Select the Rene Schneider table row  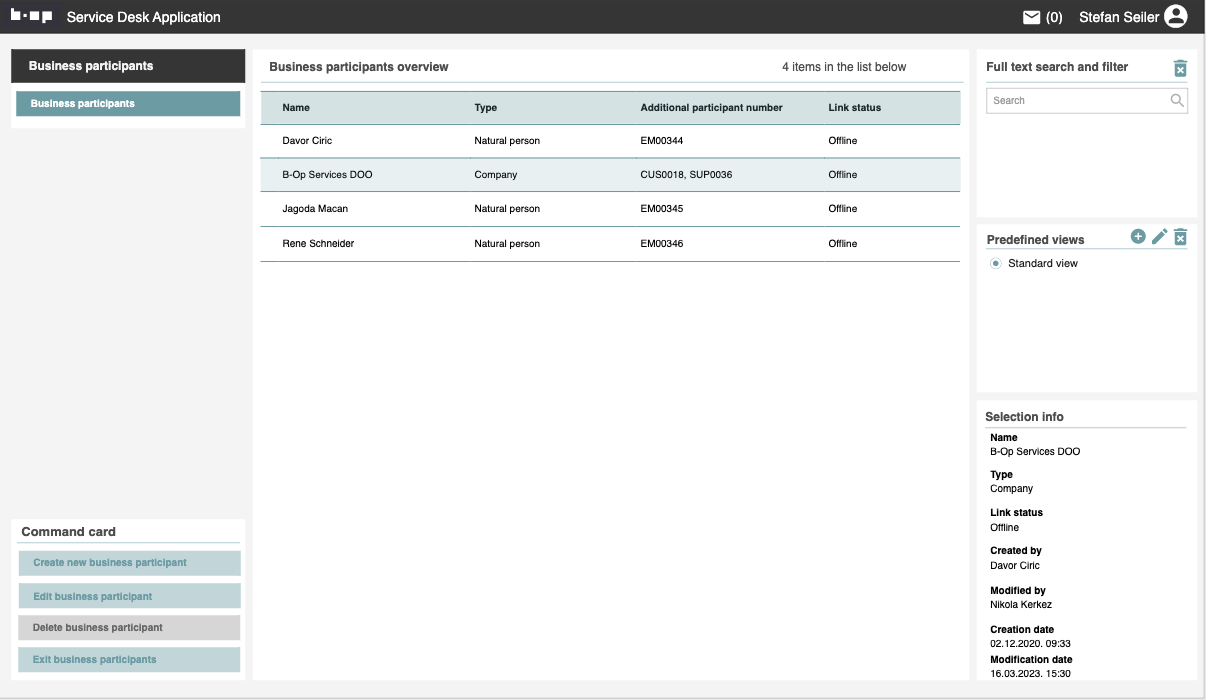click(610, 244)
